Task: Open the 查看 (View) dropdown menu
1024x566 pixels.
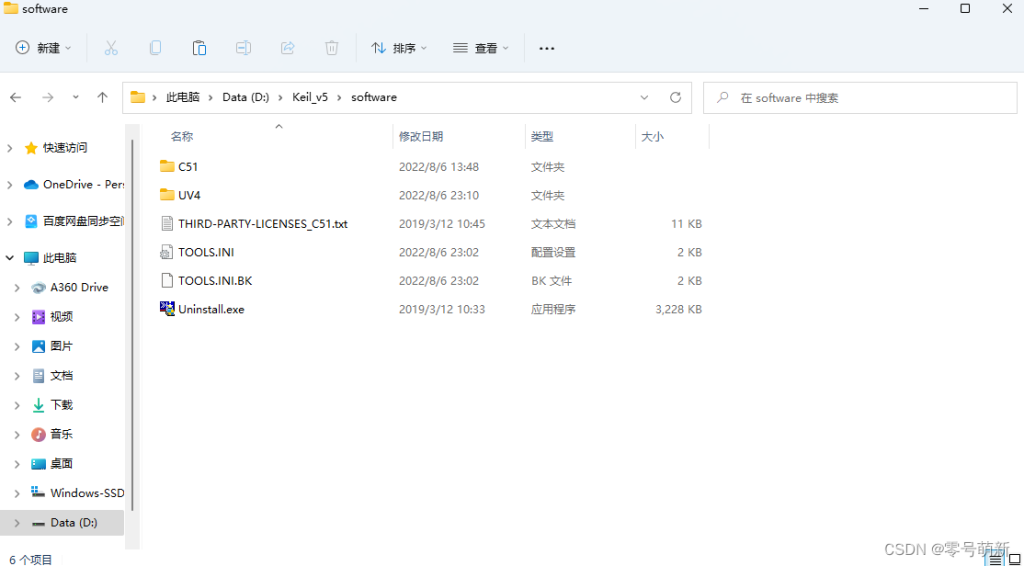Action: click(x=481, y=48)
